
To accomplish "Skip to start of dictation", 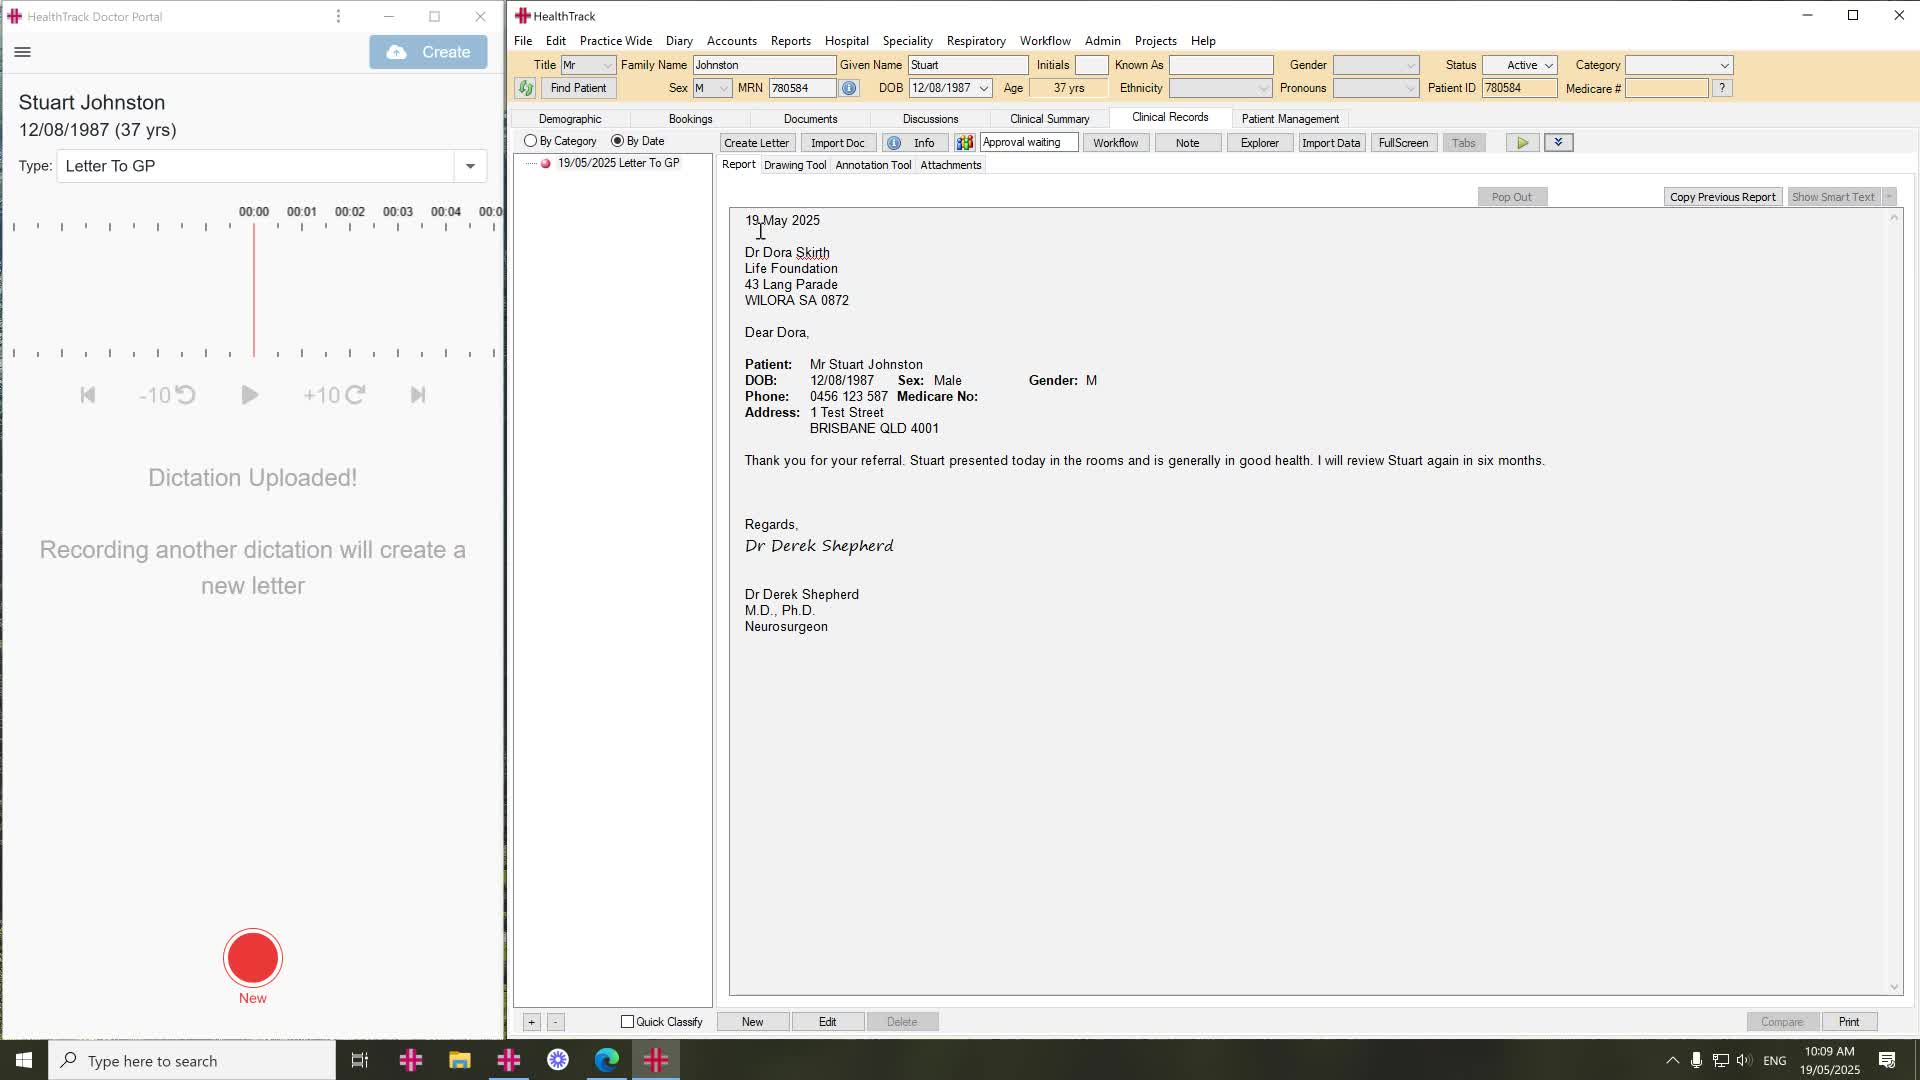I will point(88,395).
